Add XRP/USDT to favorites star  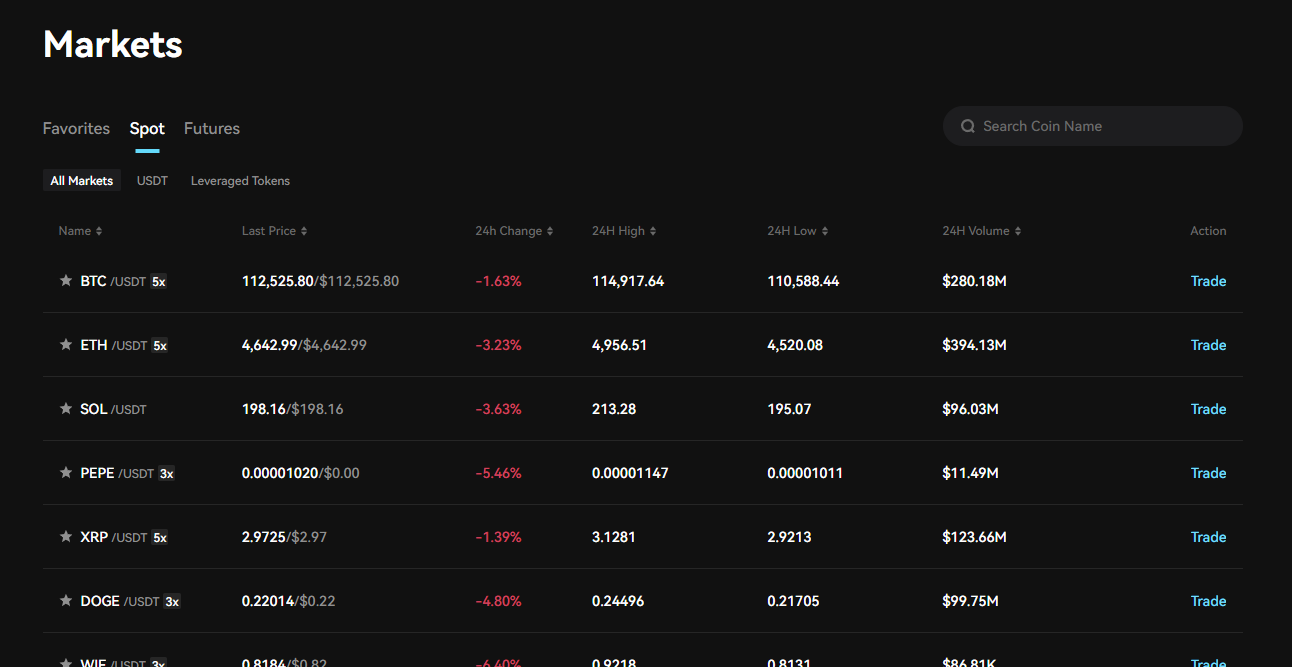tap(66, 537)
